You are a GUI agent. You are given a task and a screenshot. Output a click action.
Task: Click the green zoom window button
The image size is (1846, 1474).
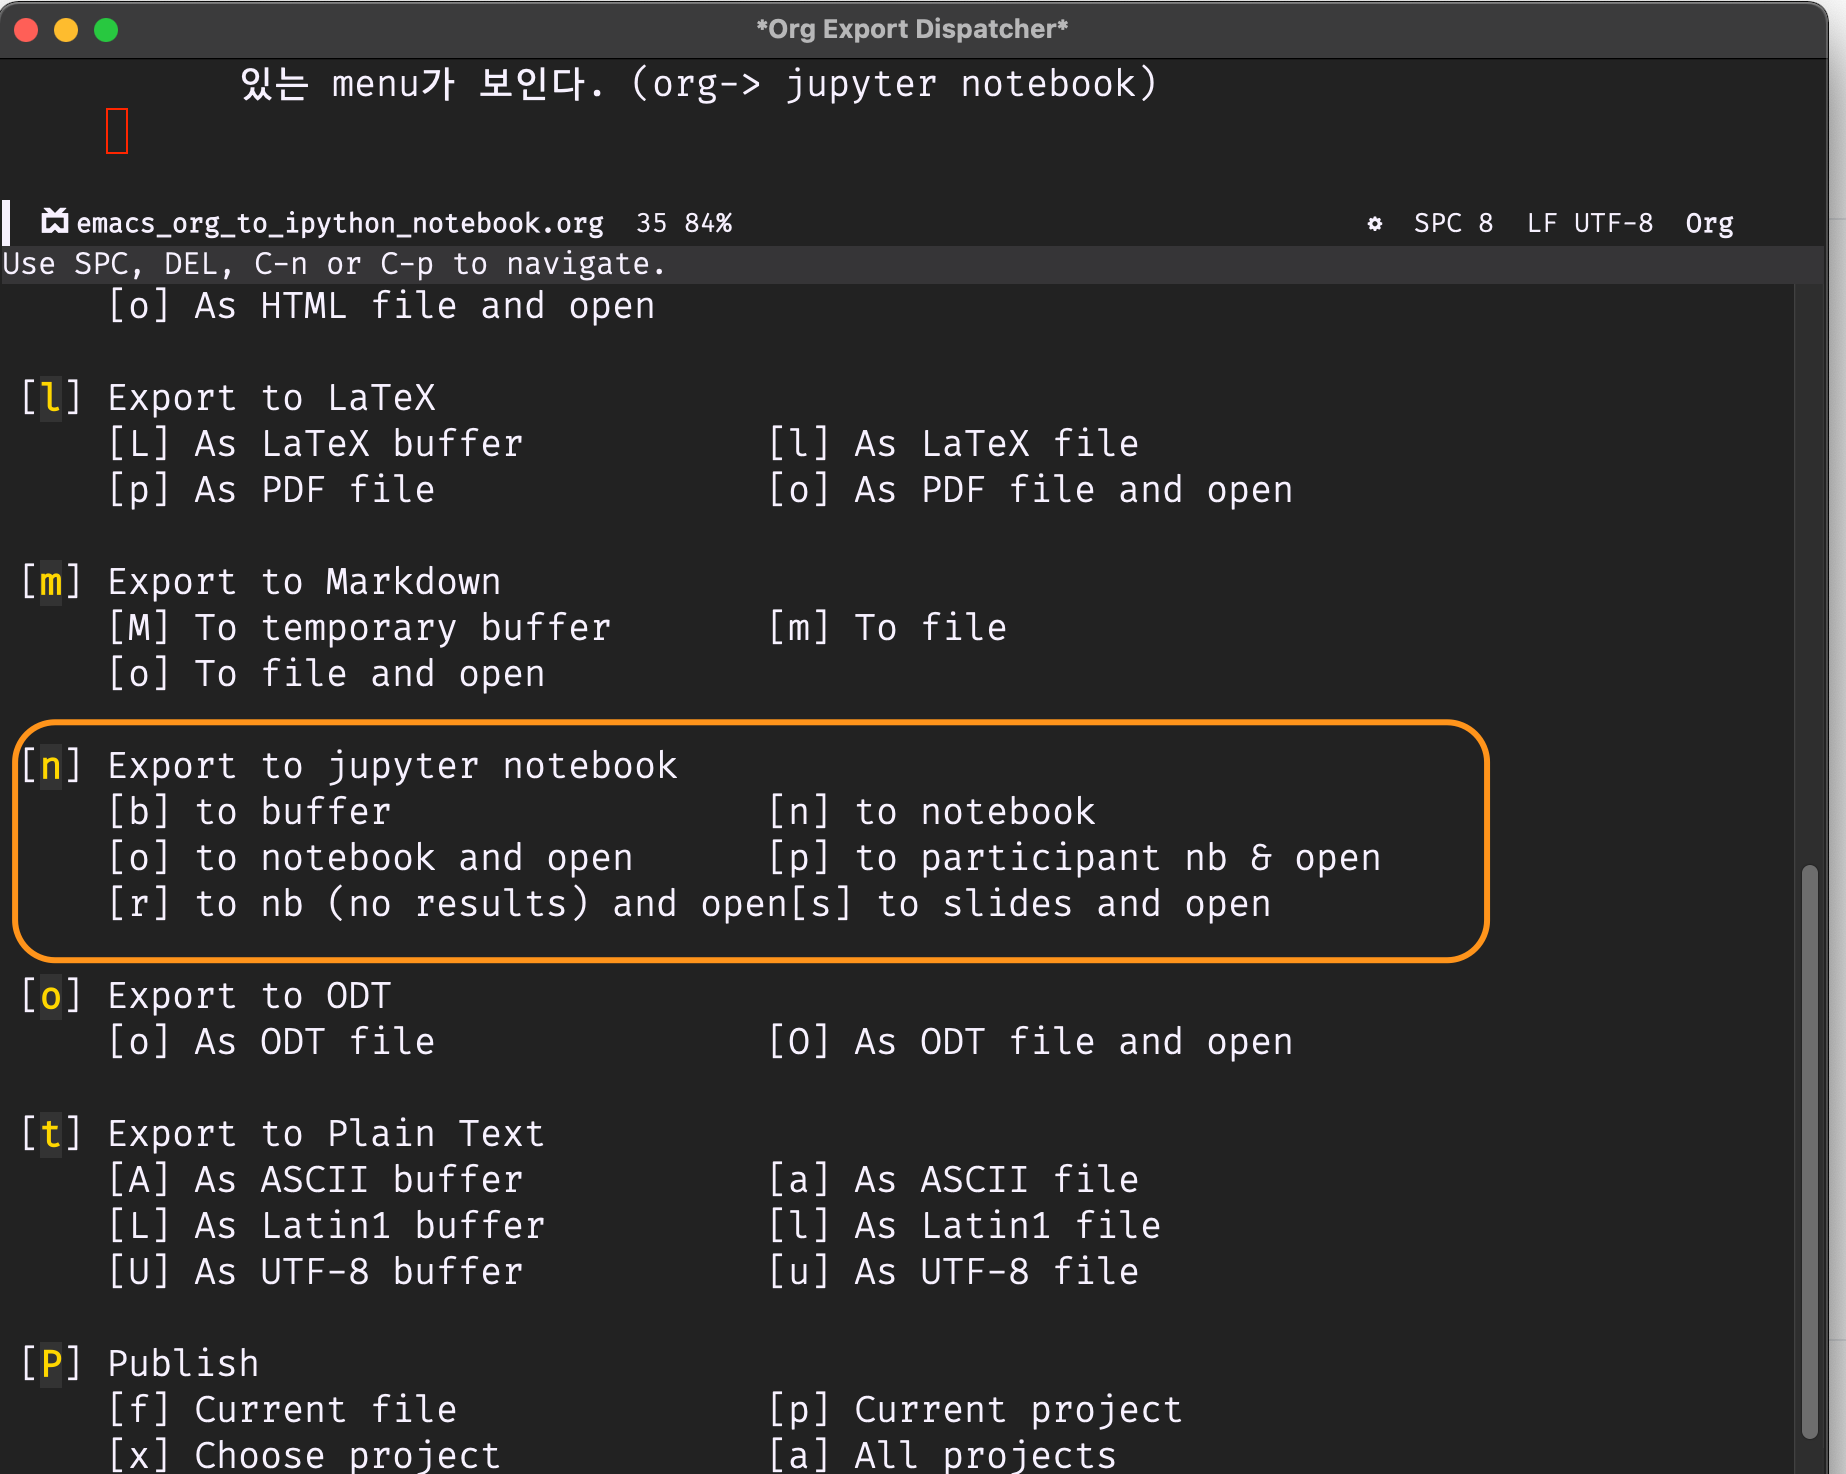(x=106, y=30)
